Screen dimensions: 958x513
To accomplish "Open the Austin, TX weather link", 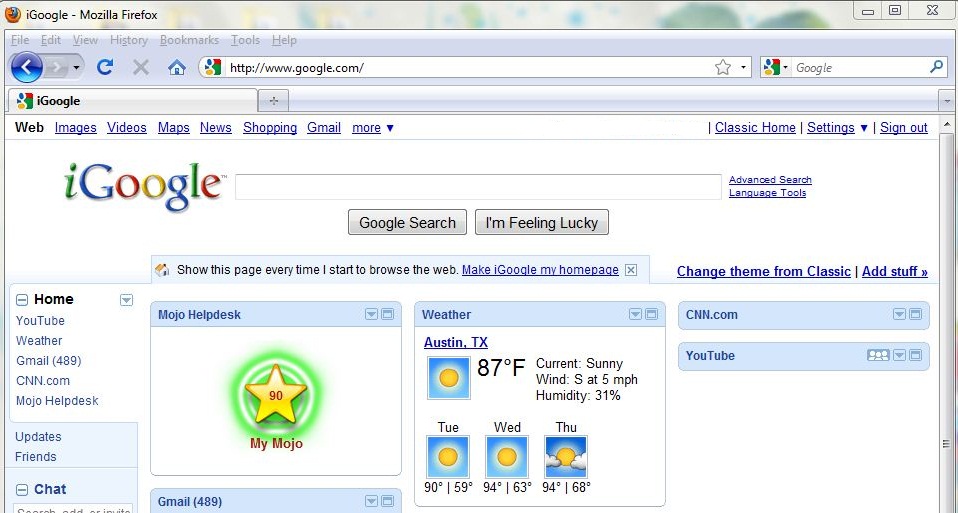I will (x=456, y=343).
